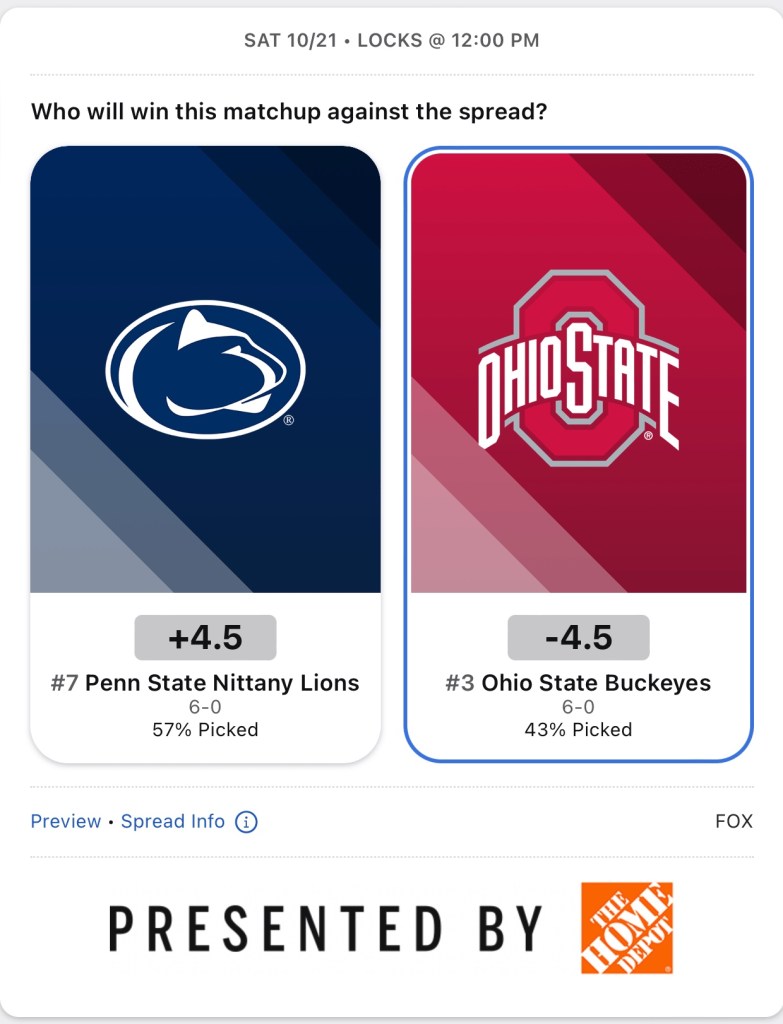Click the Ohio State Buckeyes logo
The image size is (783, 1024).
578,369
